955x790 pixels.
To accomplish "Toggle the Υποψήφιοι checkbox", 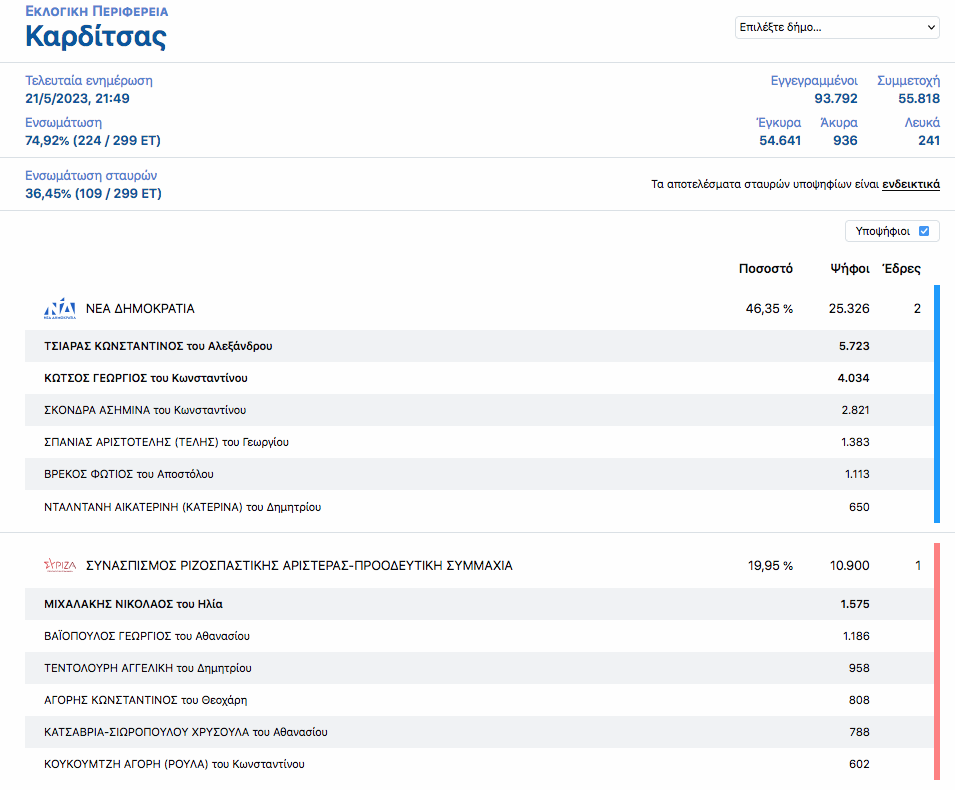I will [923, 231].
